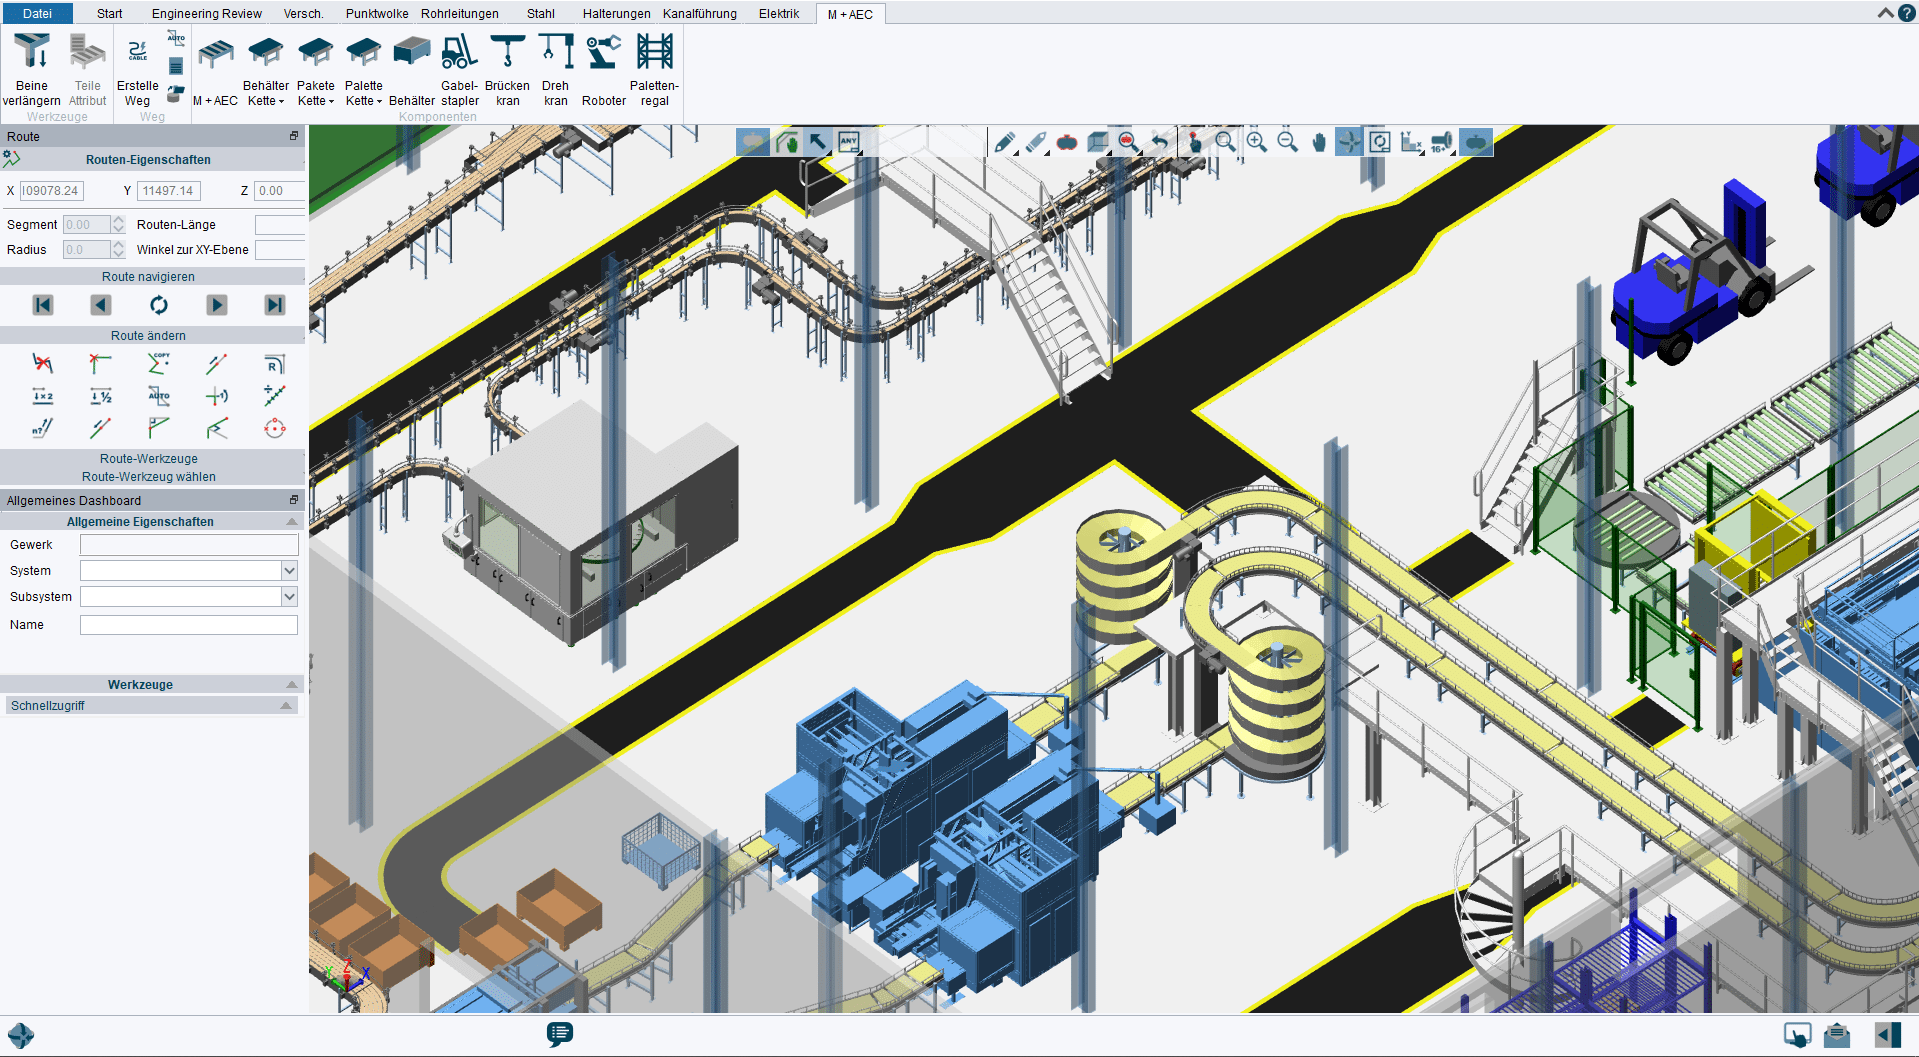Select the Gabelstapler forklift component
The image size is (1919, 1057).
tap(460, 68)
